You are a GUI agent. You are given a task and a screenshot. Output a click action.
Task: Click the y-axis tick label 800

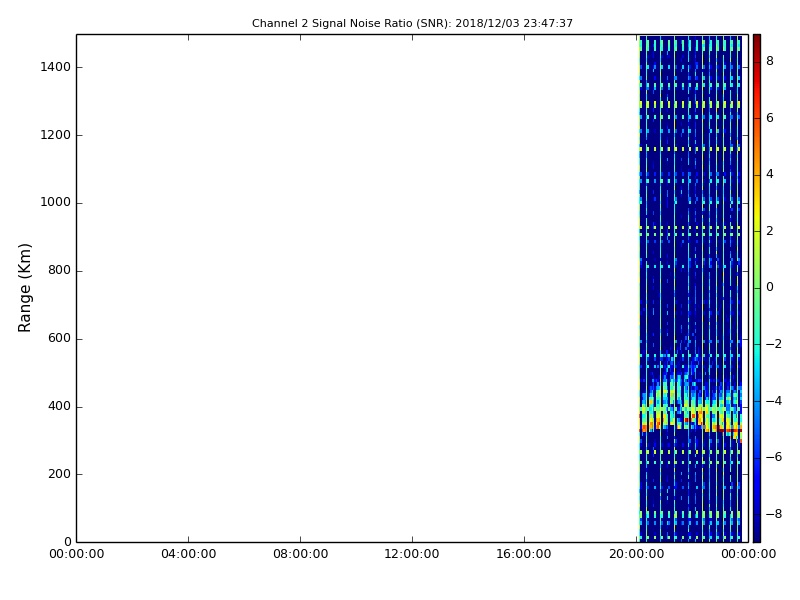tap(59, 270)
